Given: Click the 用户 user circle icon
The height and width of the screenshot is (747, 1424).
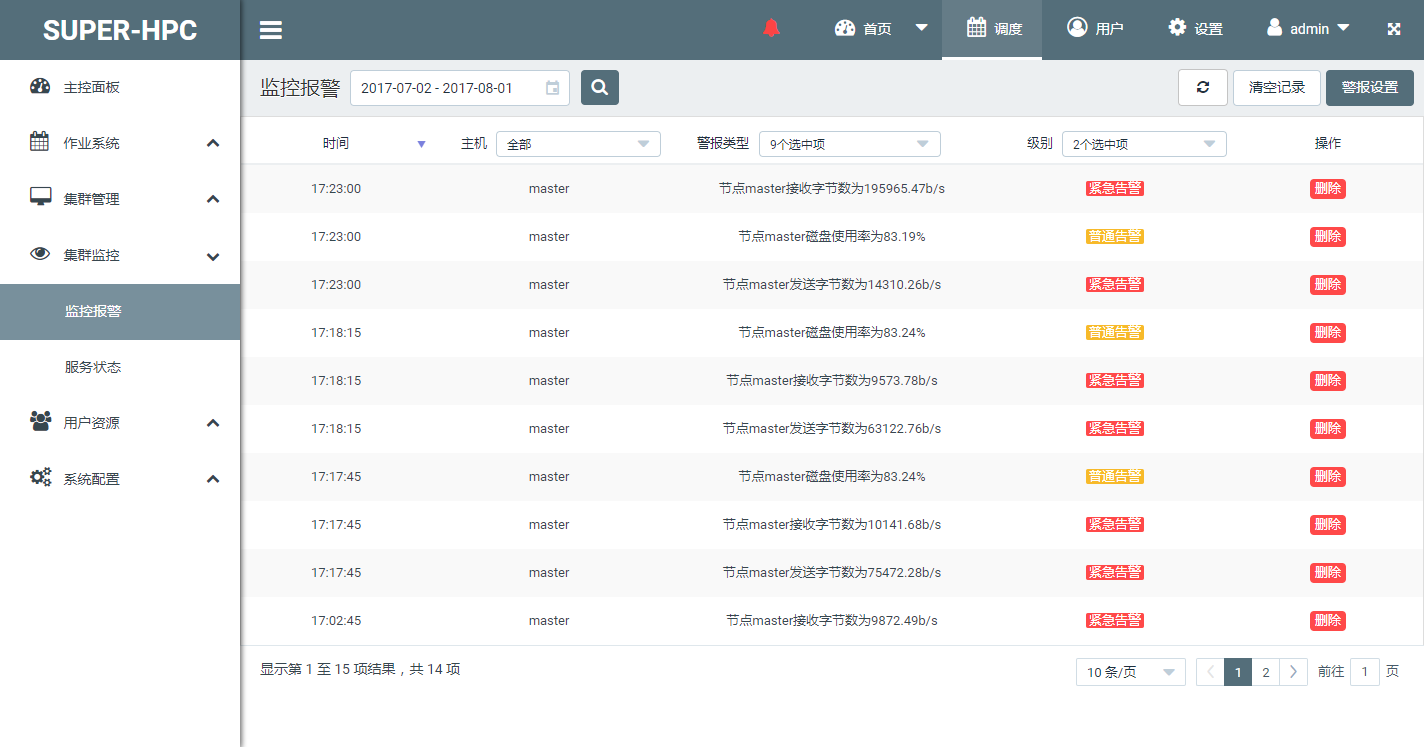Looking at the screenshot, I should 1077,27.
